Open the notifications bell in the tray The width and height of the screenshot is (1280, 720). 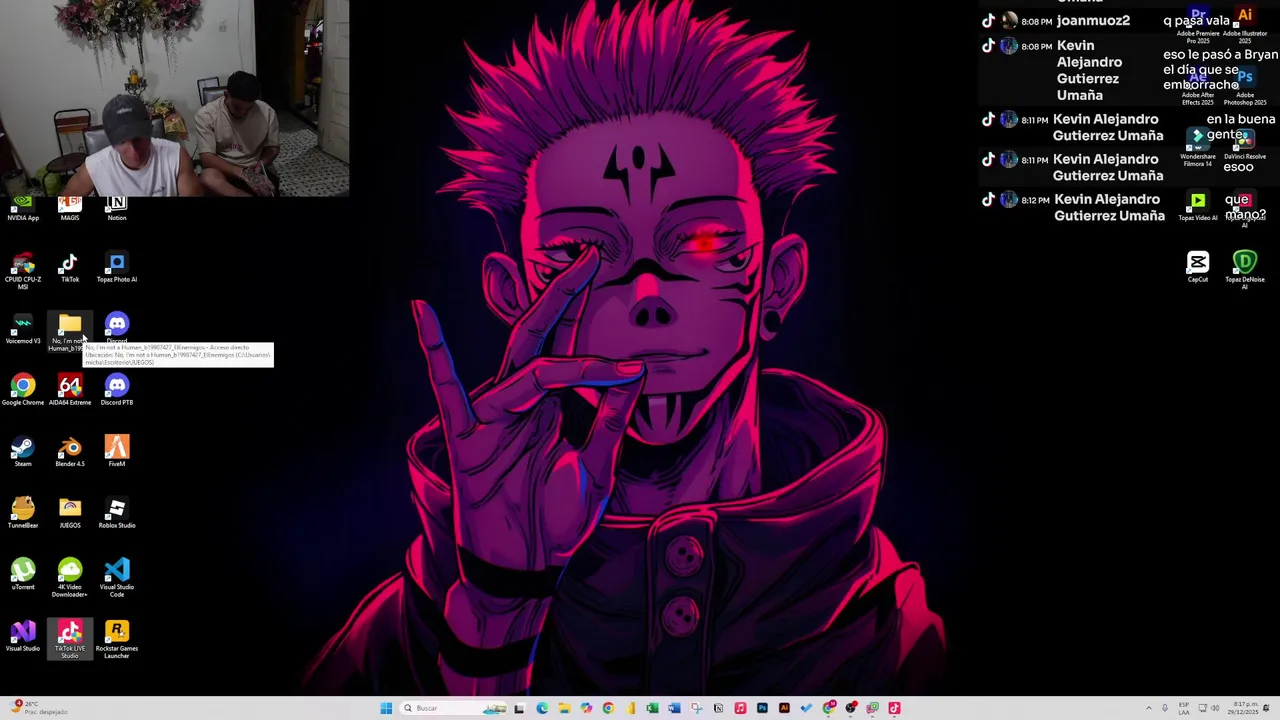coord(1267,708)
